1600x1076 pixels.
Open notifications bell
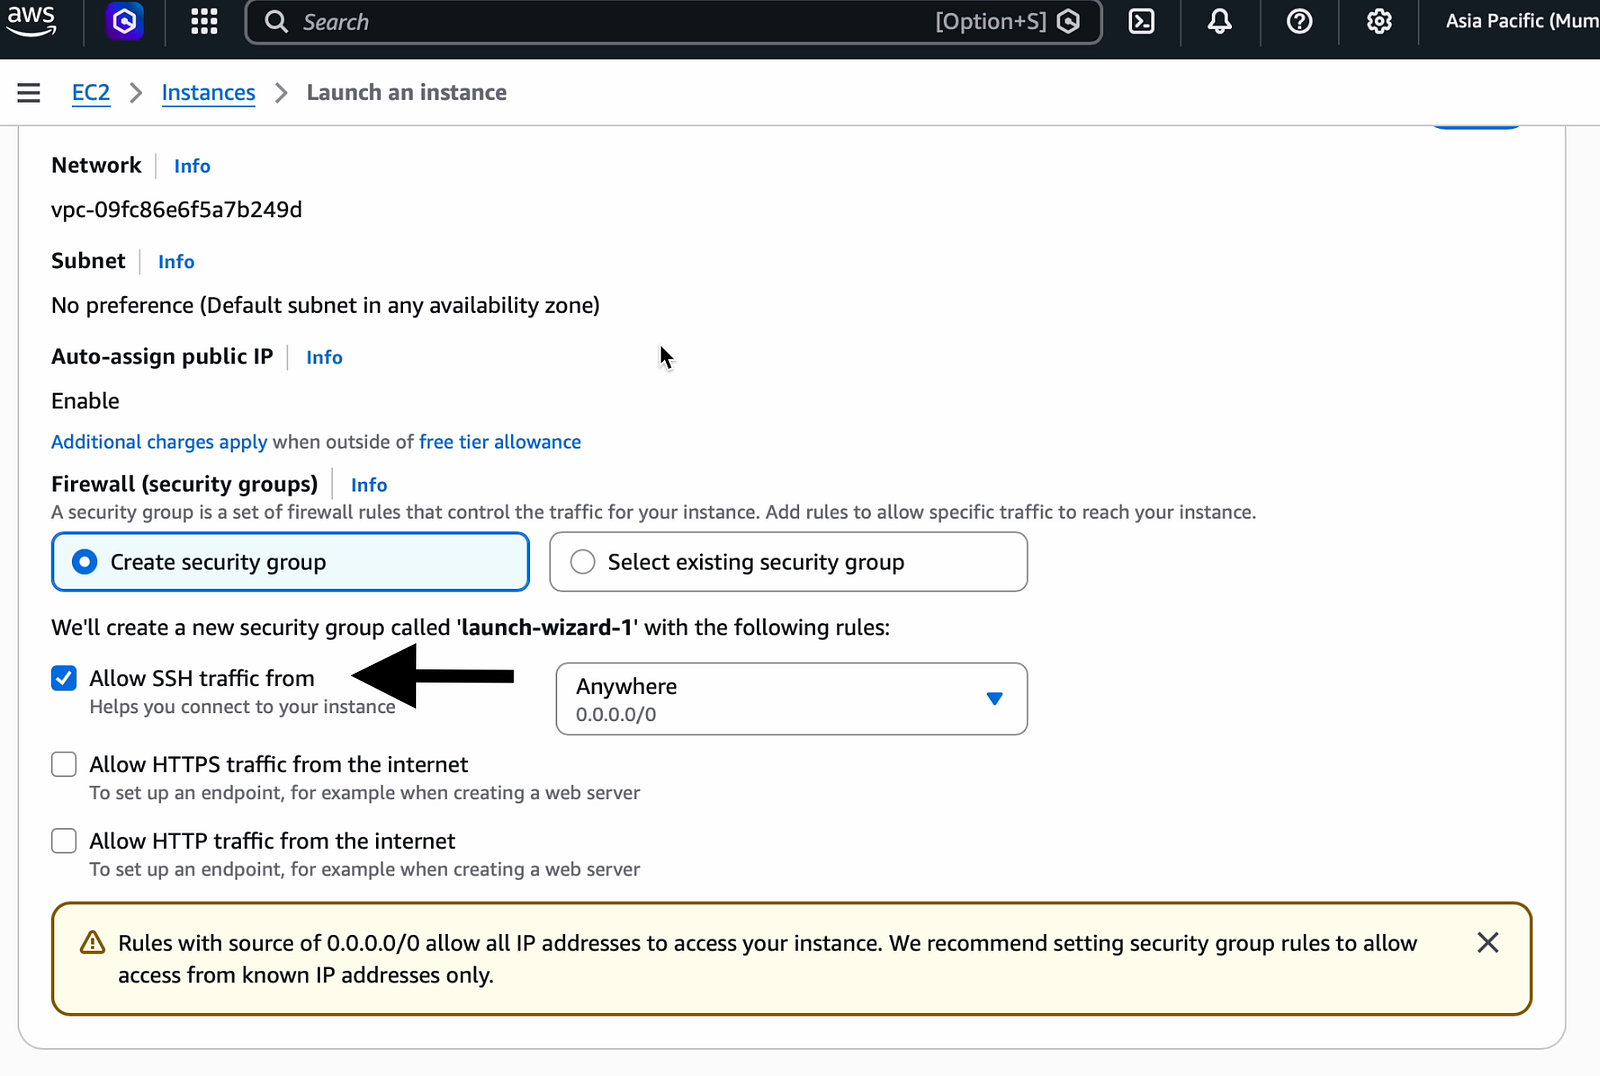point(1219,22)
